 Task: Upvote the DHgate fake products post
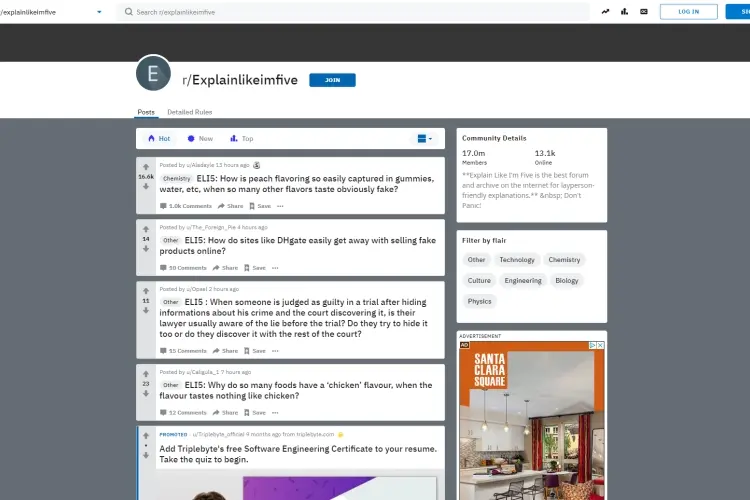(x=146, y=229)
